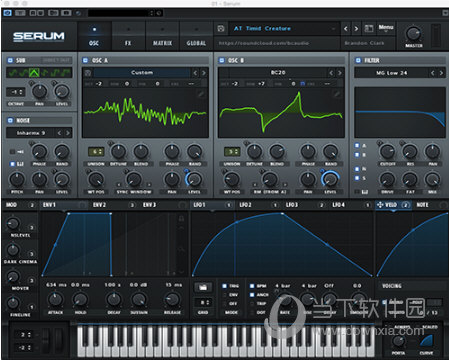
Task: Go to next preset arrow
Action: pyautogui.click(x=356, y=29)
